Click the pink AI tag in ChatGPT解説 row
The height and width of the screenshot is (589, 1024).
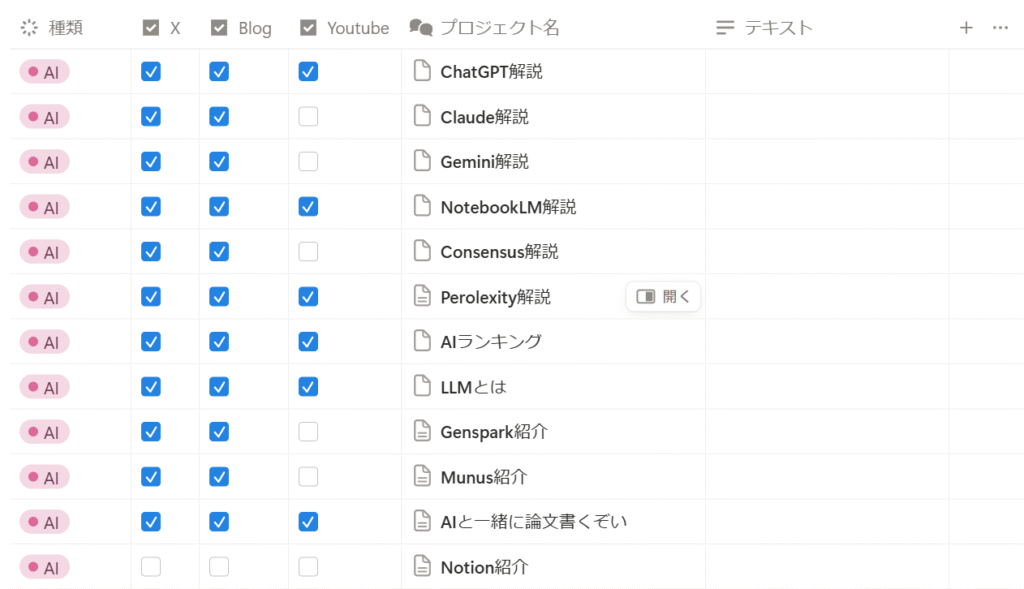(x=45, y=72)
